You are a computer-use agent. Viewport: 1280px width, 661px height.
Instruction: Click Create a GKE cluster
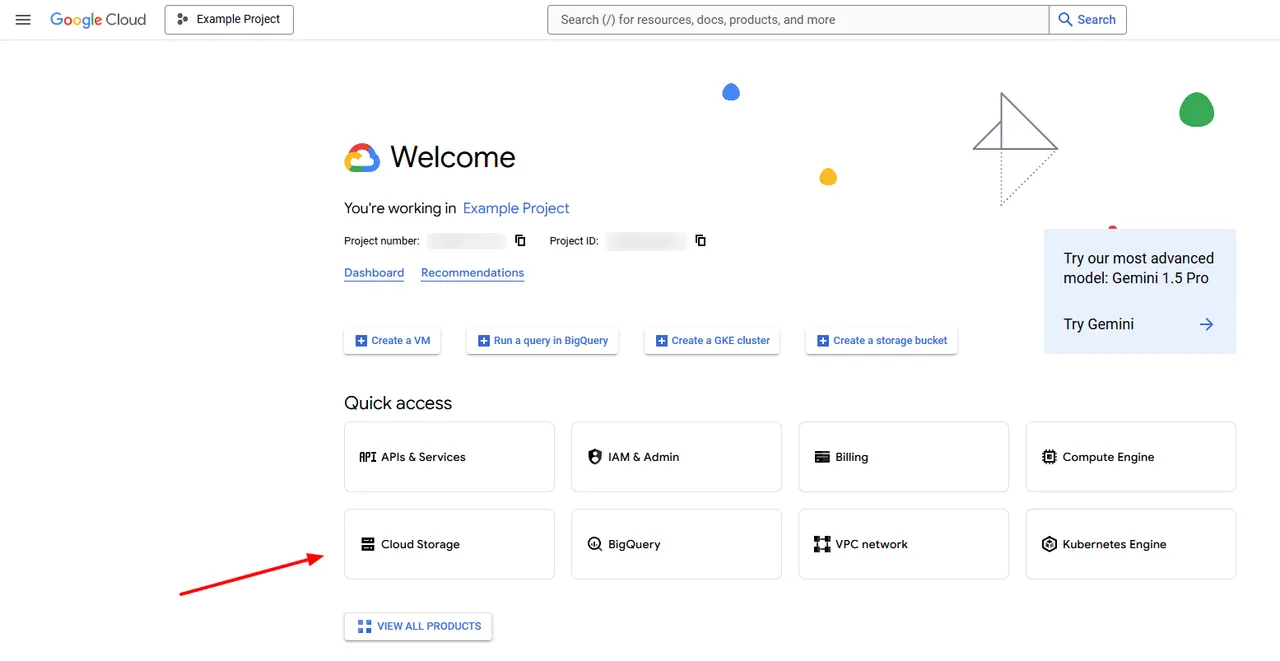[x=712, y=341]
